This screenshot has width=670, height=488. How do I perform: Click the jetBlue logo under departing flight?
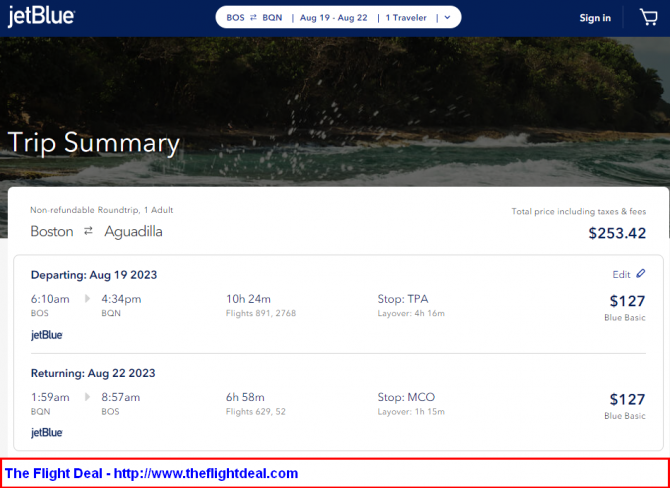point(47,335)
